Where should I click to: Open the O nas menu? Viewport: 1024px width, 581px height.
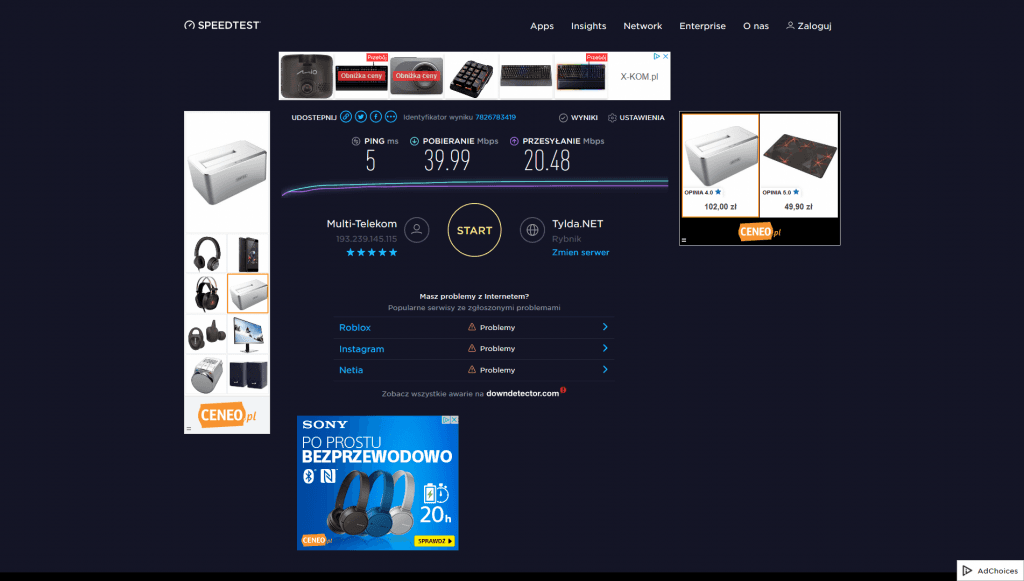click(756, 26)
